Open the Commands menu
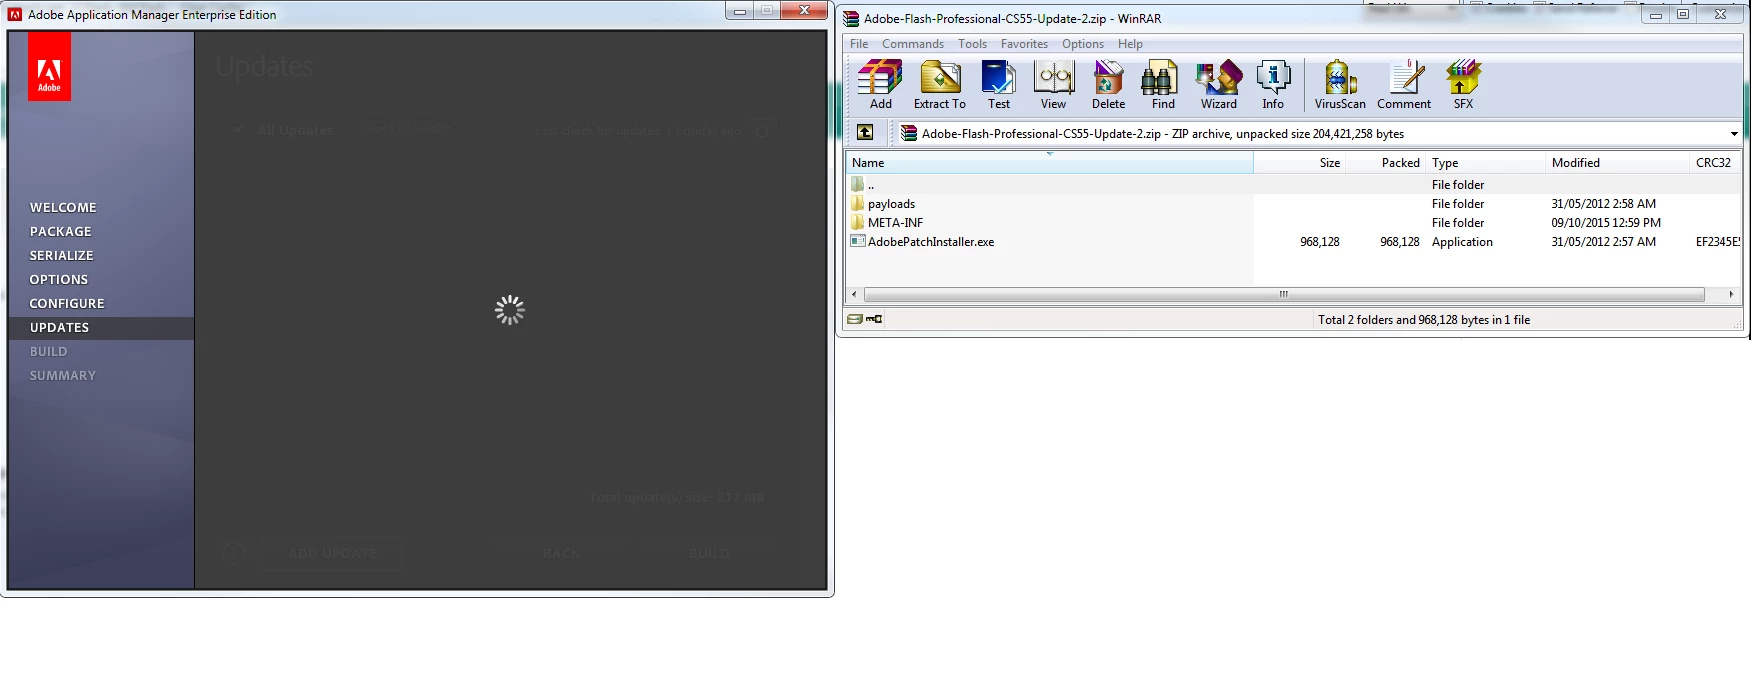The width and height of the screenshot is (1751, 685). [913, 44]
